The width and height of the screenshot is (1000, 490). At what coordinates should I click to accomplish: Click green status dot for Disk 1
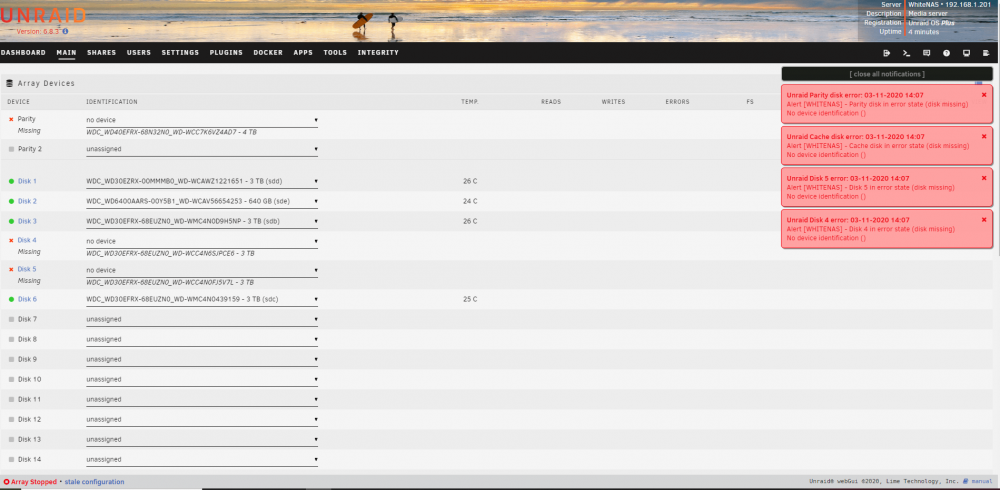11,181
